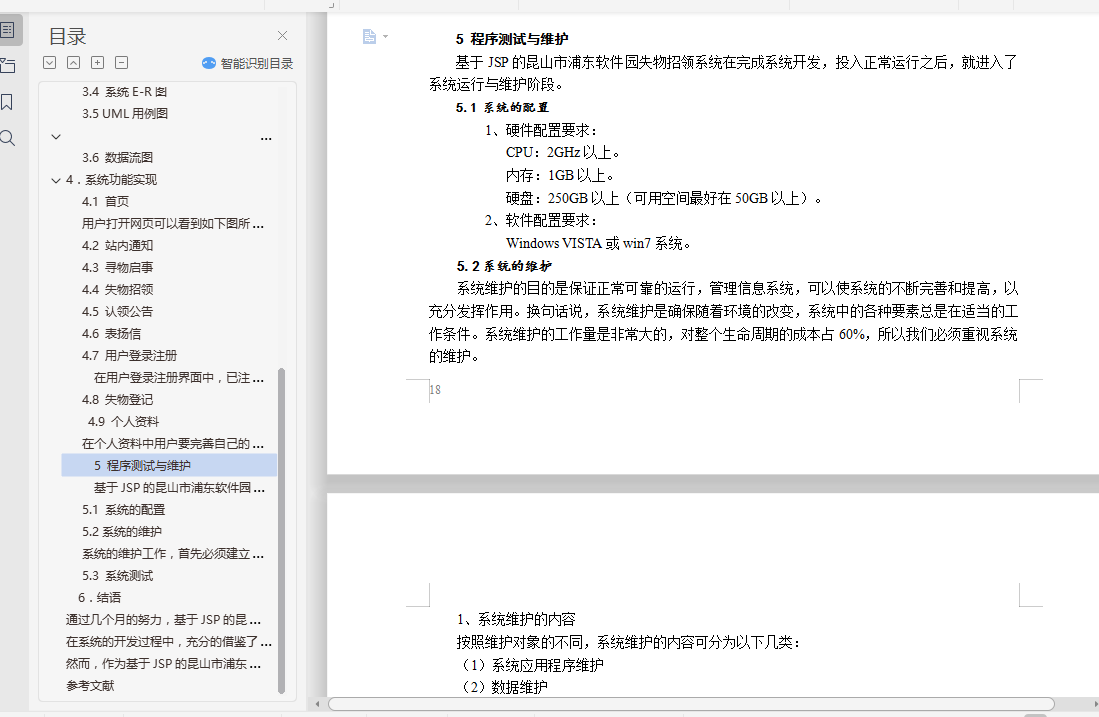Open 4.6 表扬信 section
The height and width of the screenshot is (717, 1099).
[x=111, y=334]
